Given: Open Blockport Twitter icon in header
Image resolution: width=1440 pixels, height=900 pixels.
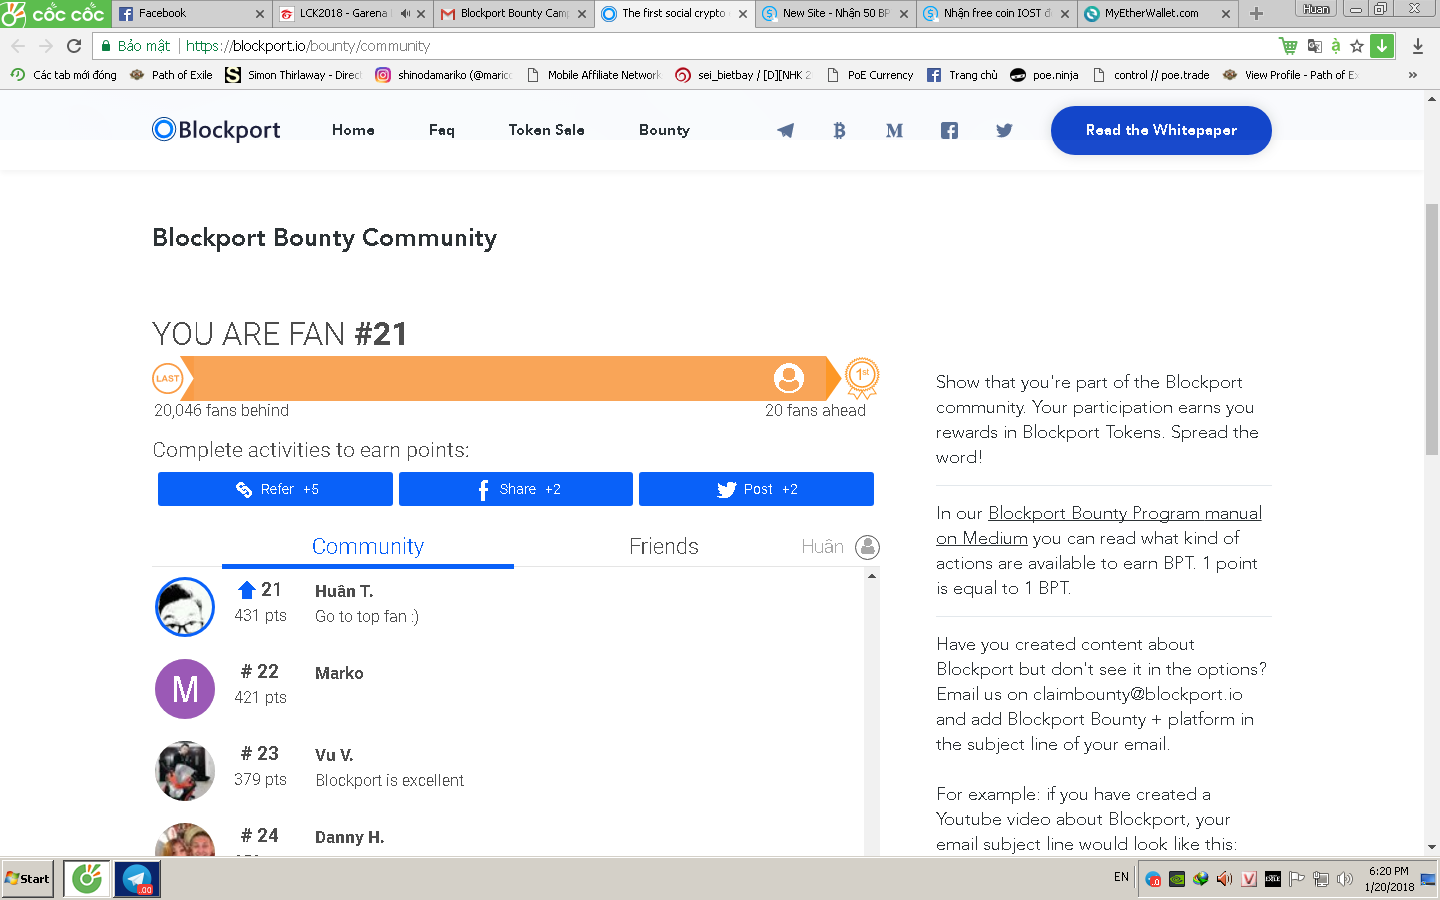Looking at the screenshot, I should click(1004, 131).
